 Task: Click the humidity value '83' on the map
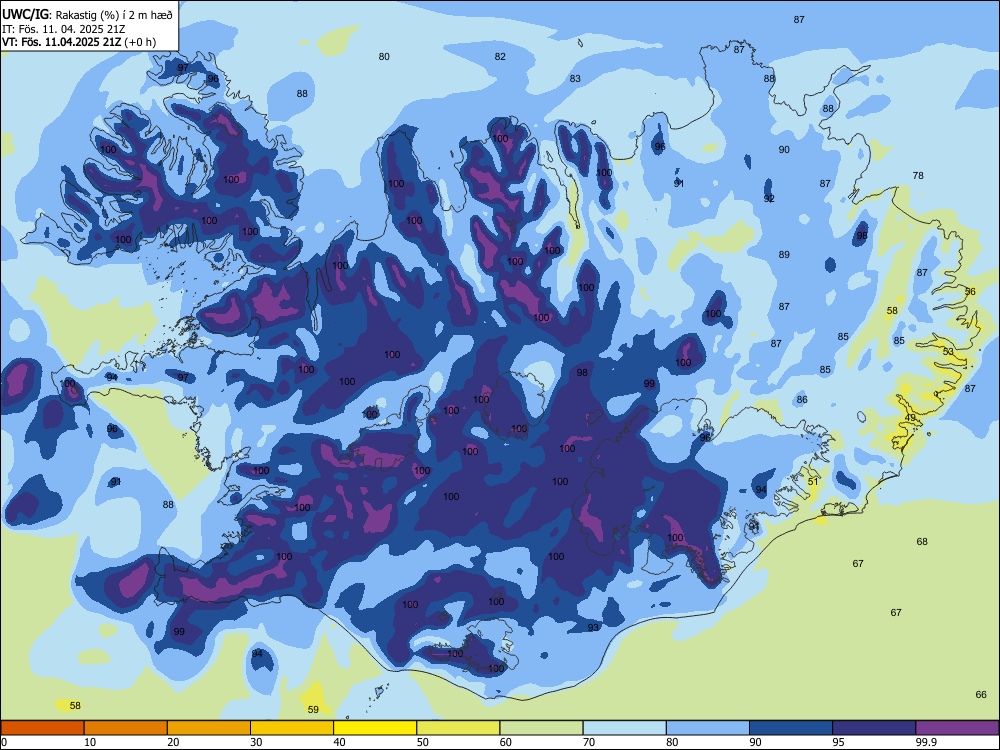coord(575,78)
